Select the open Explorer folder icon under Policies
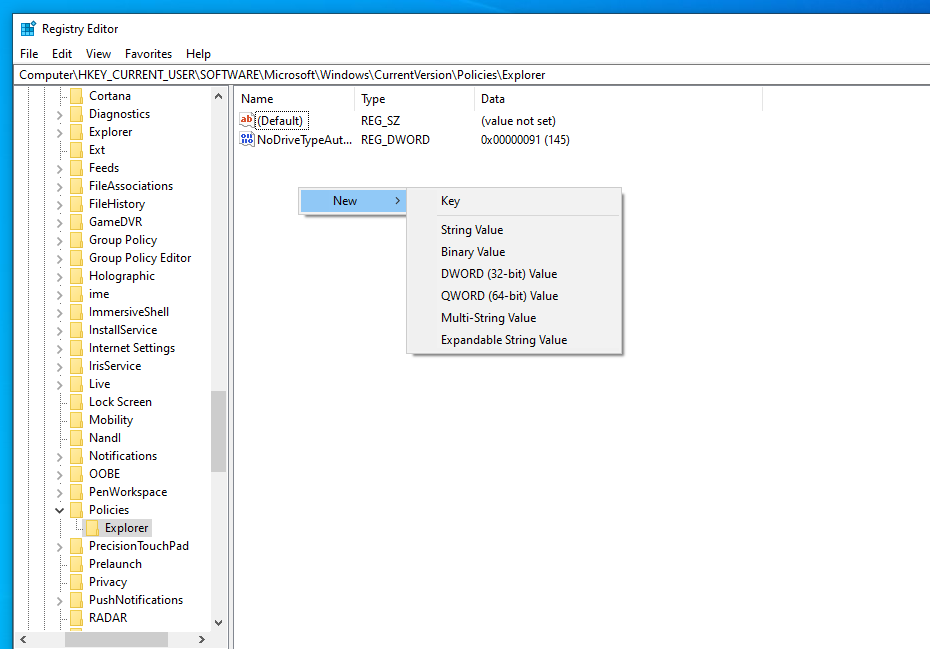930x649 pixels. (92, 528)
